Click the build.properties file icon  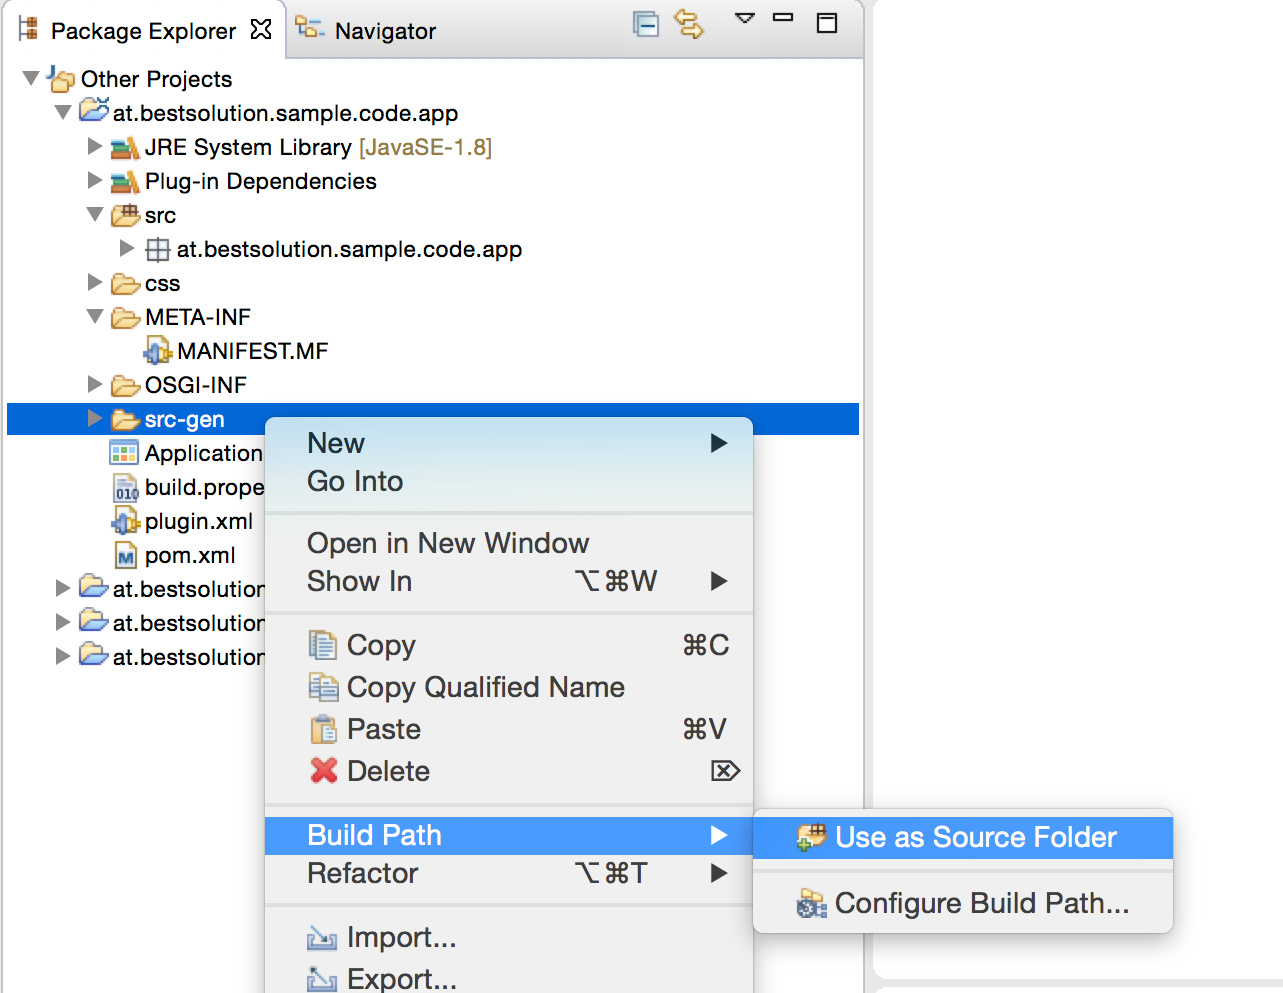click(126, 488)
